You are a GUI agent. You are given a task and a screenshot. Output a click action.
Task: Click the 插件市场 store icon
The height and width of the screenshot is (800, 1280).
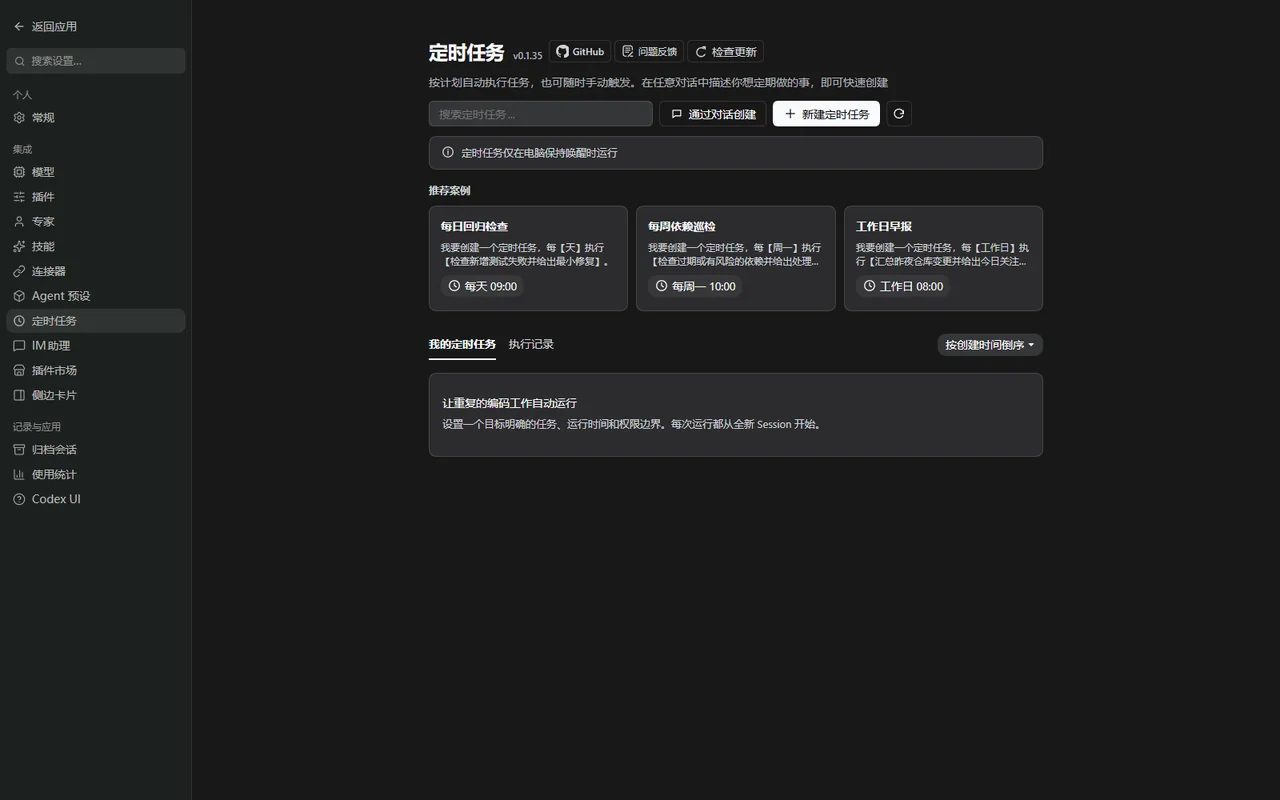coord(19,370)
